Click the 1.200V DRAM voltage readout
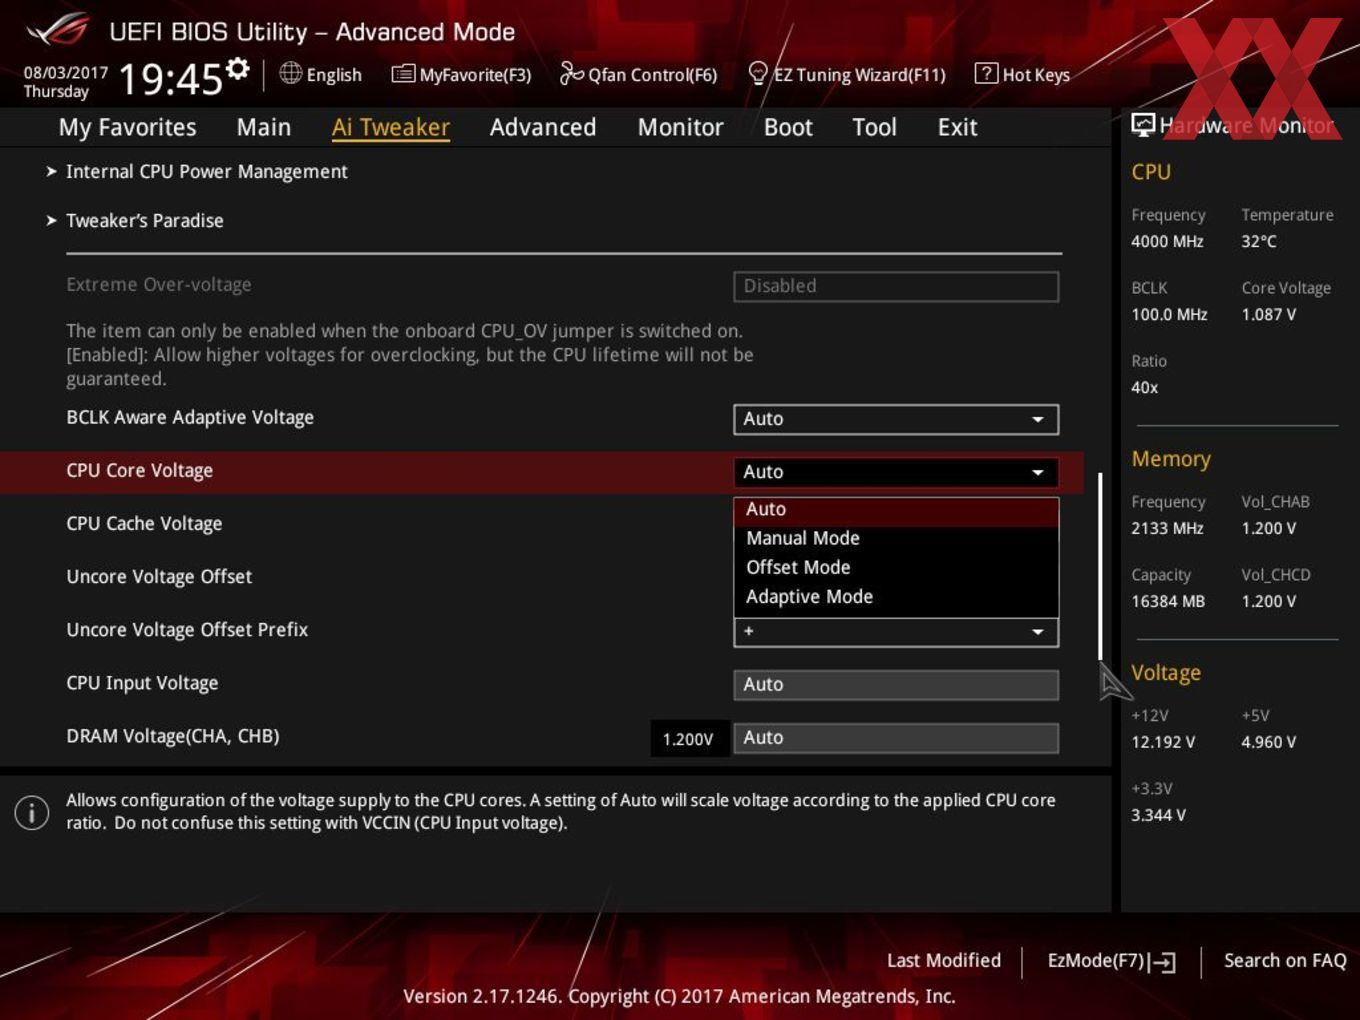The height and width of the screenshot is (1020, 1360). click(688, 739)
